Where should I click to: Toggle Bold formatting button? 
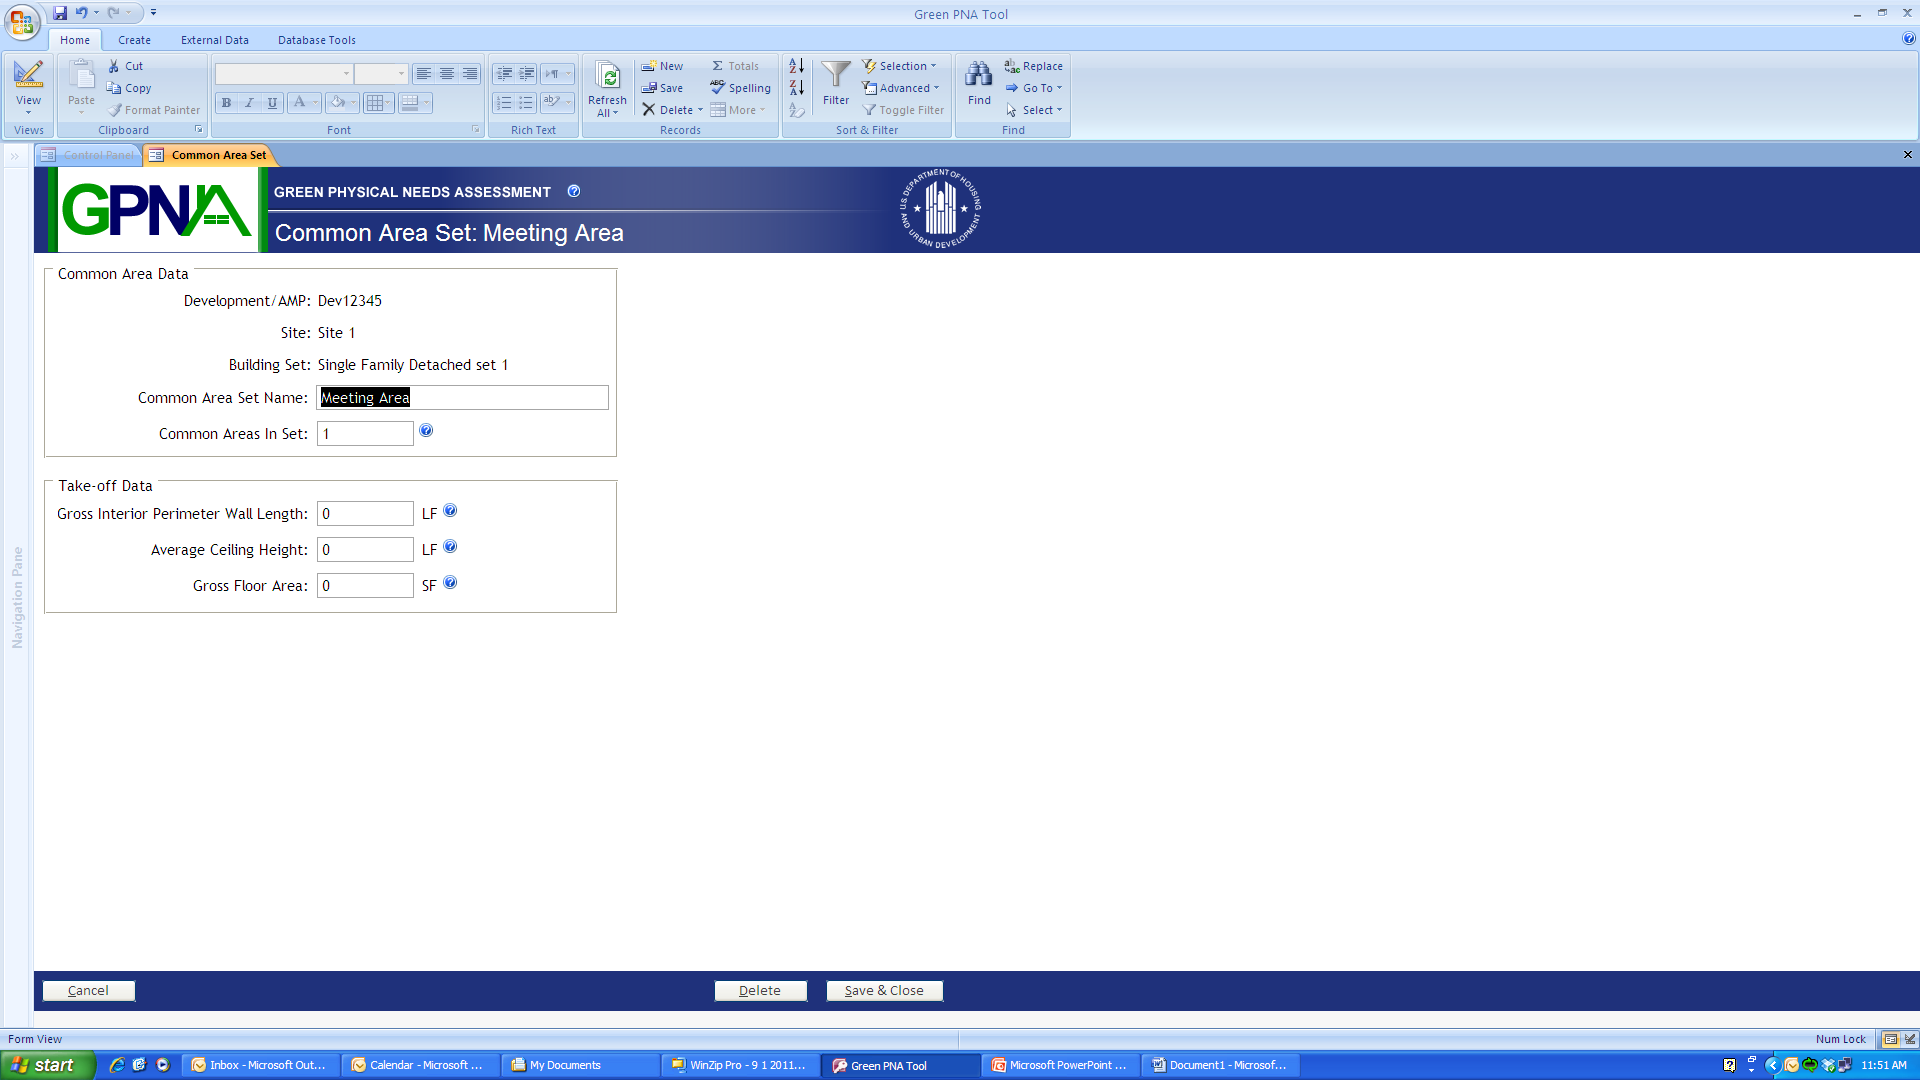(x=227, y=103)
